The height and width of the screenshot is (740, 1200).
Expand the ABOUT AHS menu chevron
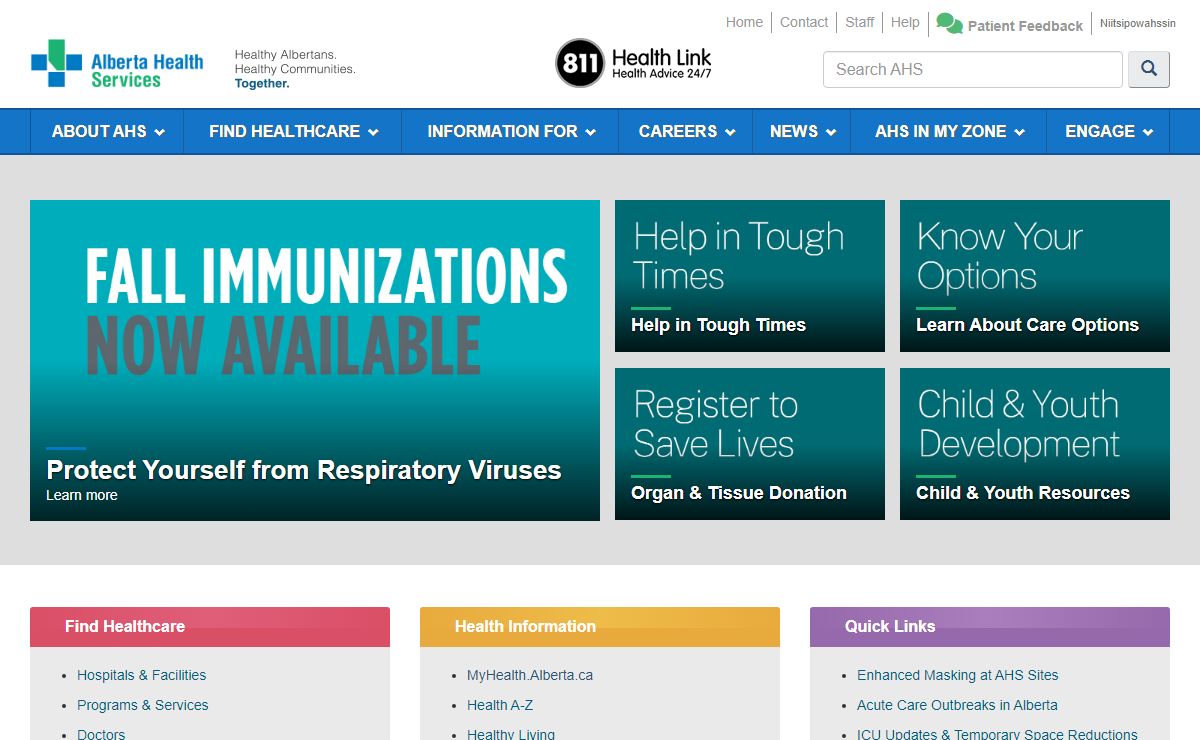coord(160,132)
